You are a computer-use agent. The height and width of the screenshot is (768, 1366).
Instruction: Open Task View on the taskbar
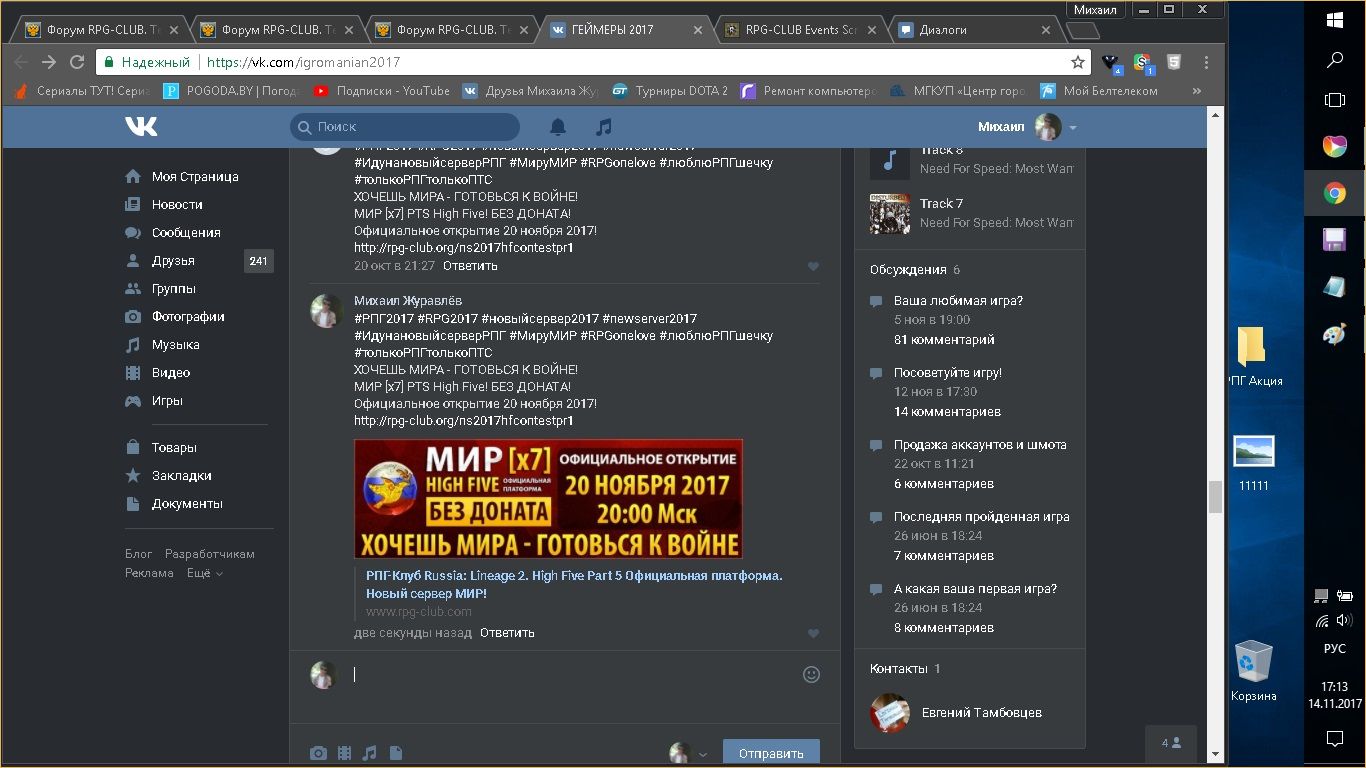coord(1334,100)
